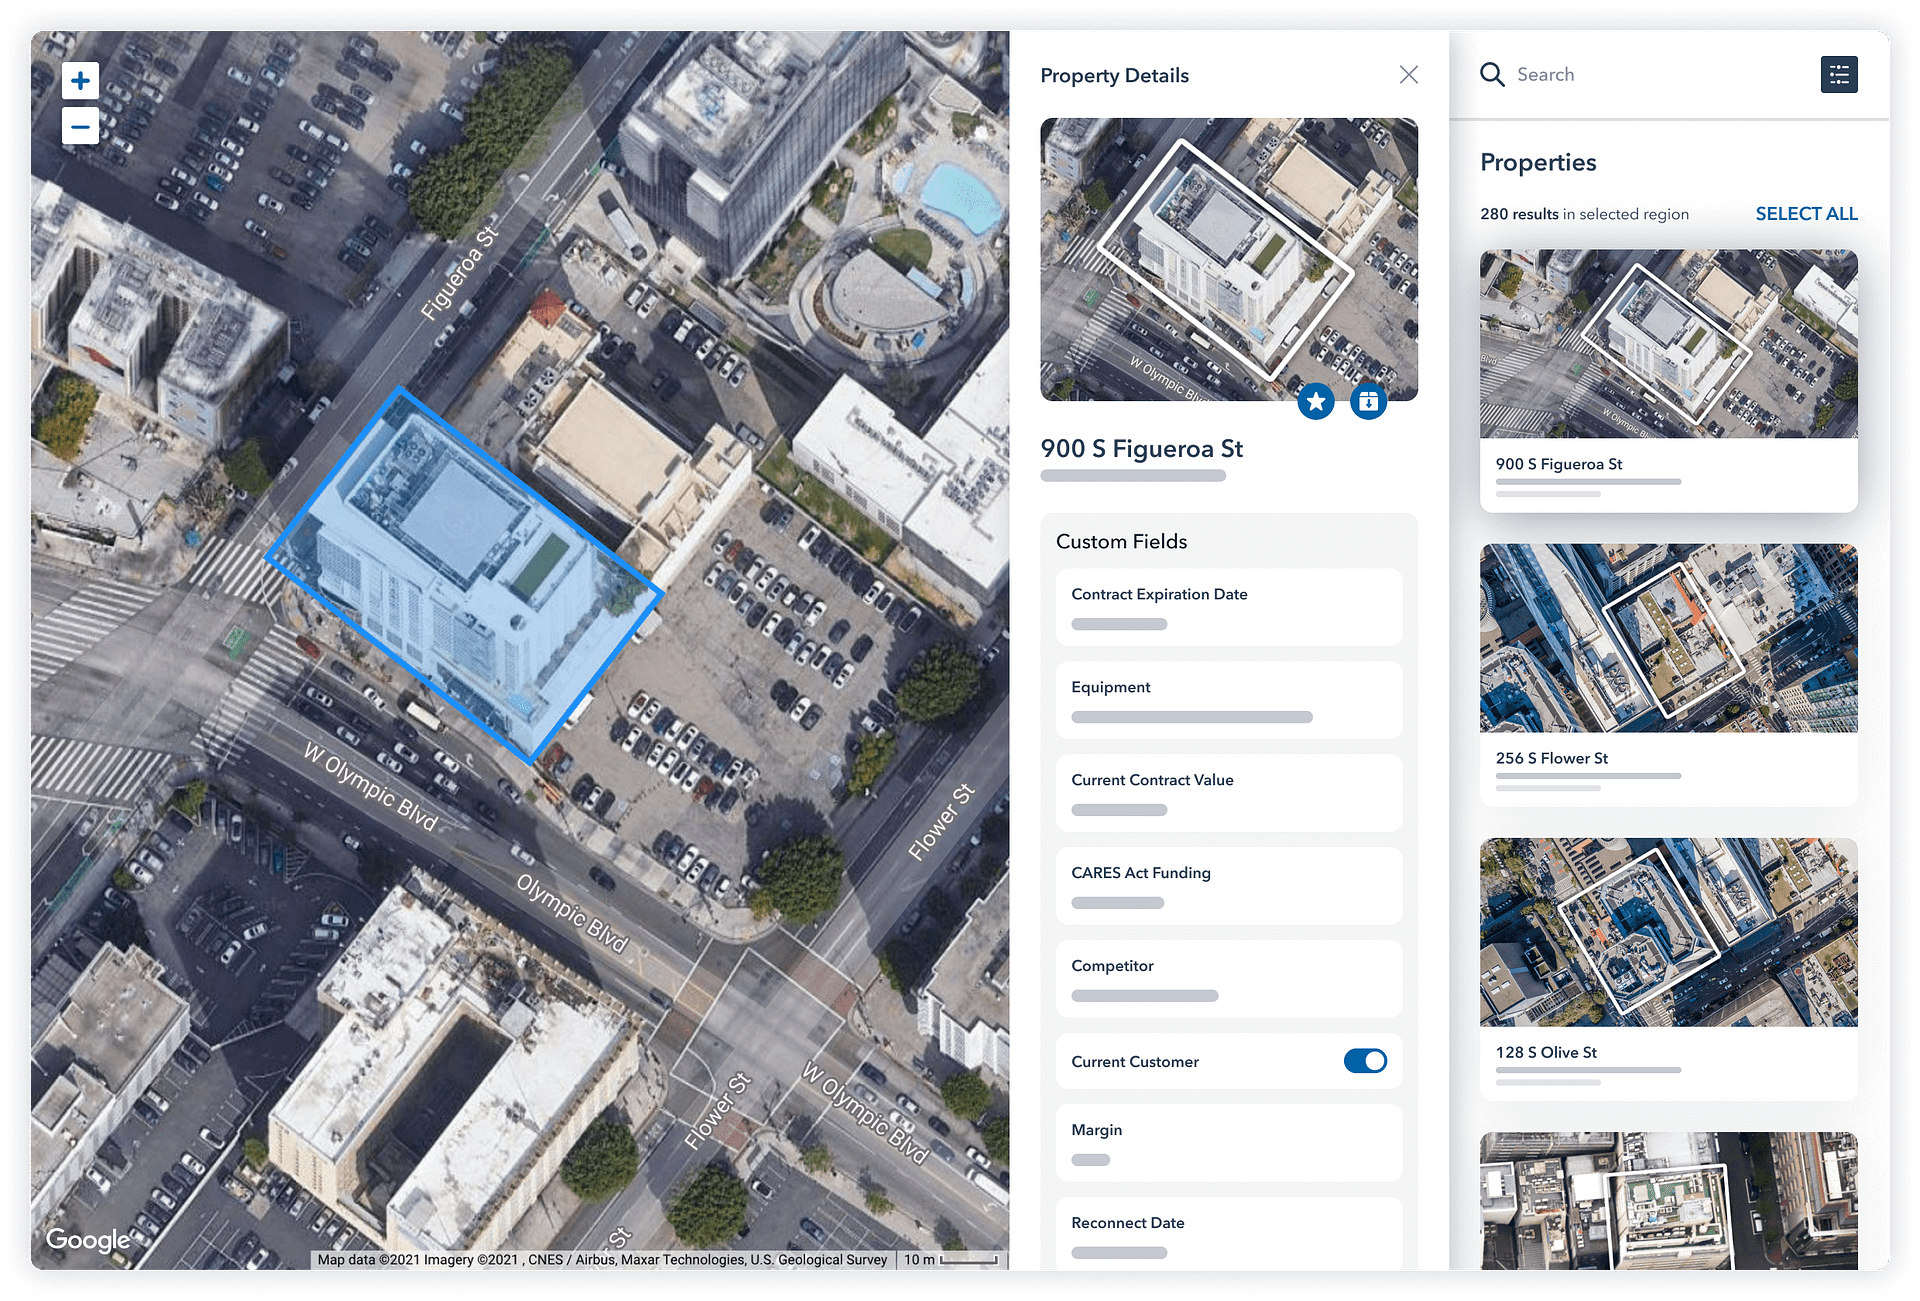Click the calendar icon on property photo
The width and height of the screenshot is (1920, 1301).
(x=1368, y=402)
